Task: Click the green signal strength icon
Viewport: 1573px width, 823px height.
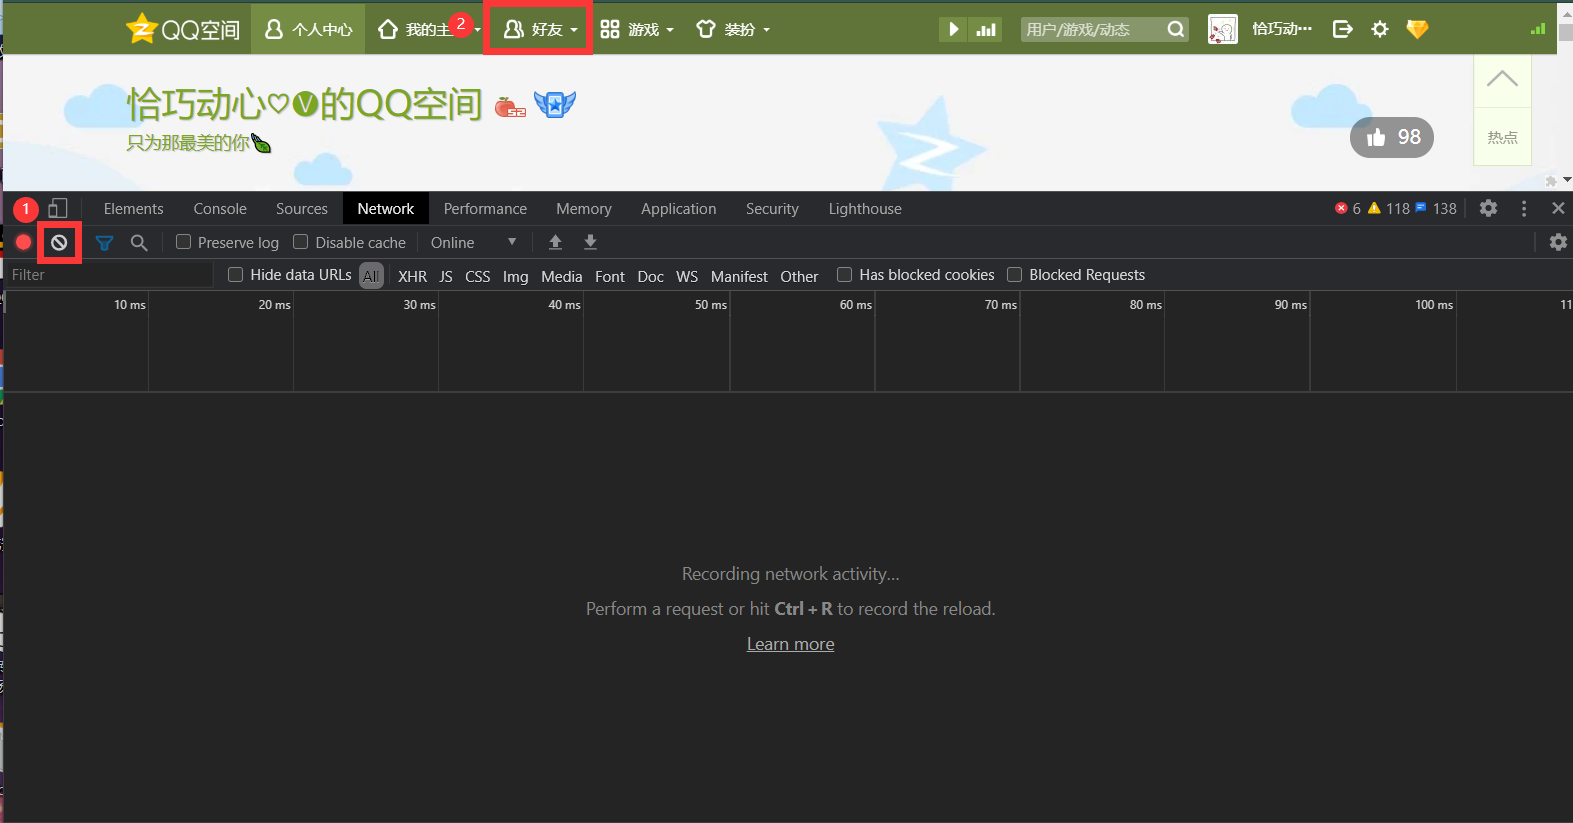Action: click(1538, 29)
